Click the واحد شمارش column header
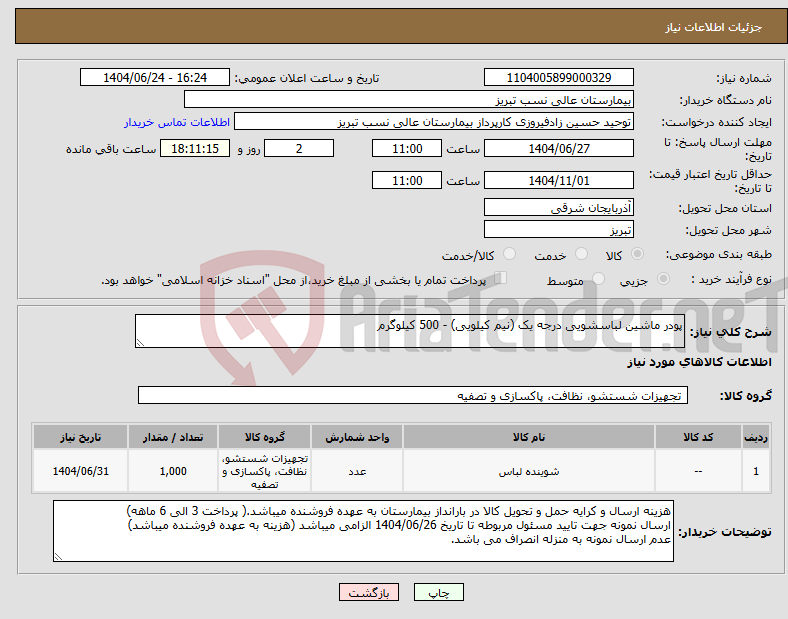 point(357,437)
